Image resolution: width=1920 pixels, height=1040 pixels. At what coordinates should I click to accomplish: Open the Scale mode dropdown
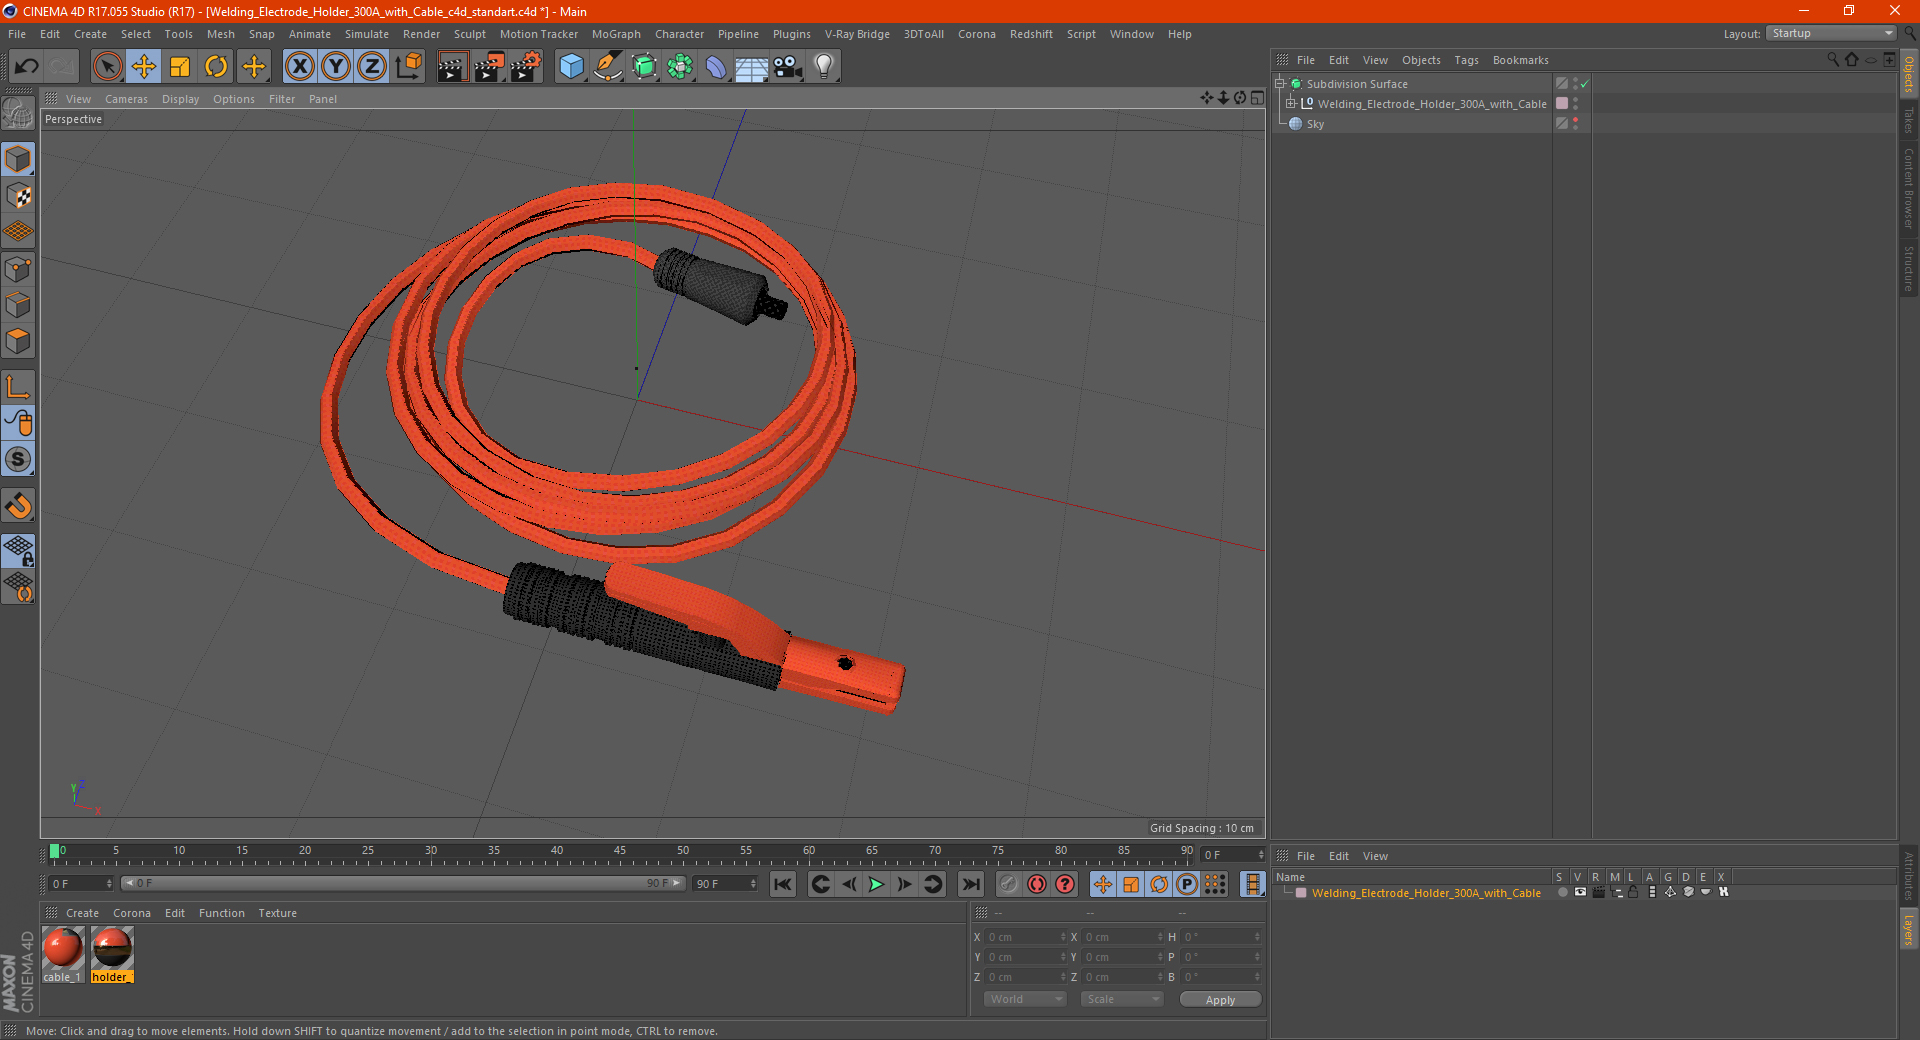click(x=1122, y=999)
